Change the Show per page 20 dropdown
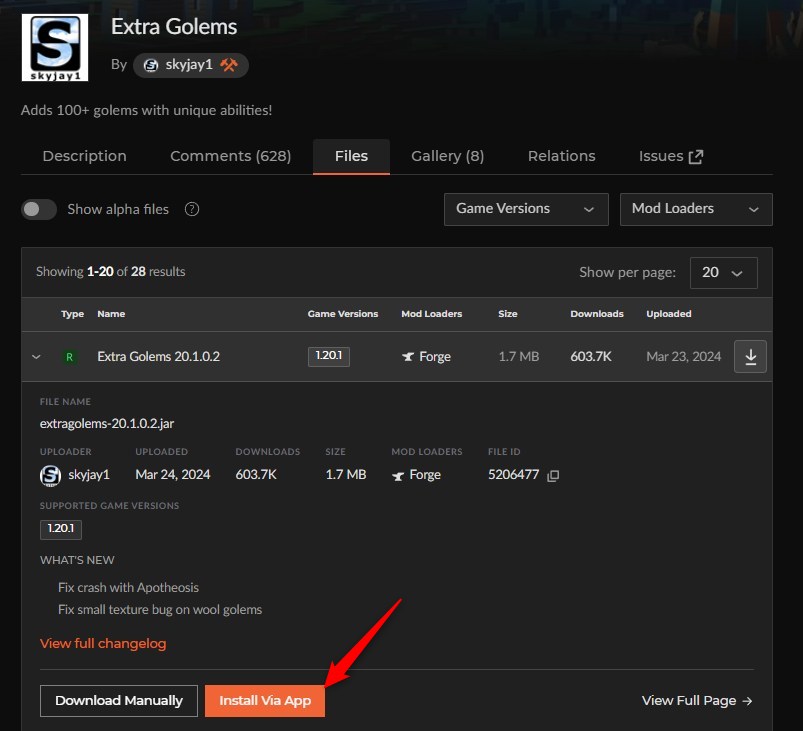Screen dimensions: 803x731 [723, 273]
